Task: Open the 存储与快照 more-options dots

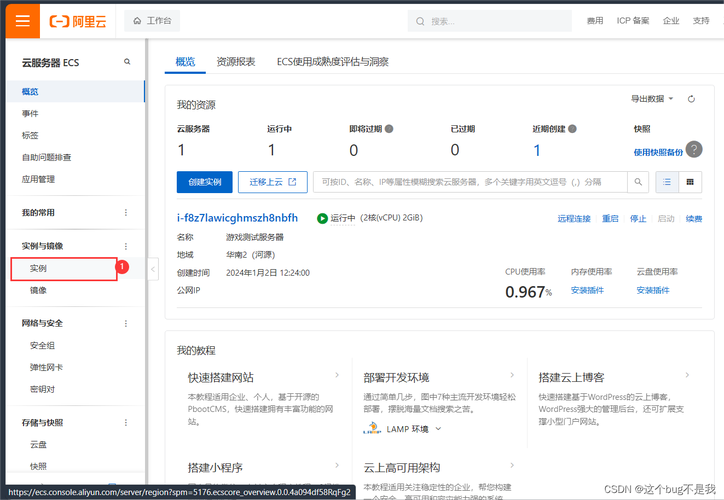Action: click(126, 422)
